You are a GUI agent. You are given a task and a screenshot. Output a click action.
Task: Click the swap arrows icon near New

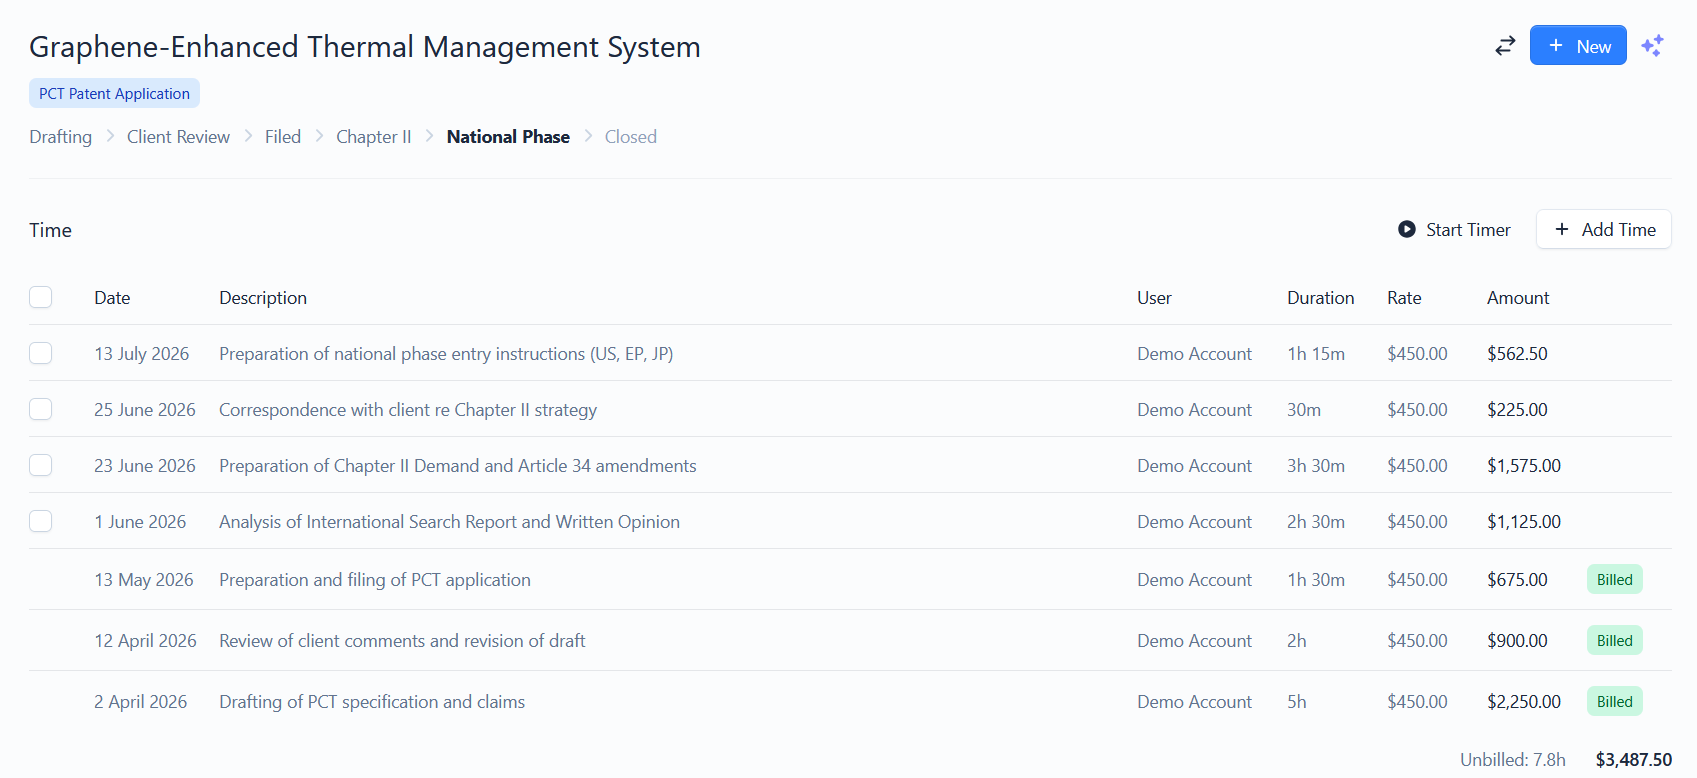tap(1505, 46)
